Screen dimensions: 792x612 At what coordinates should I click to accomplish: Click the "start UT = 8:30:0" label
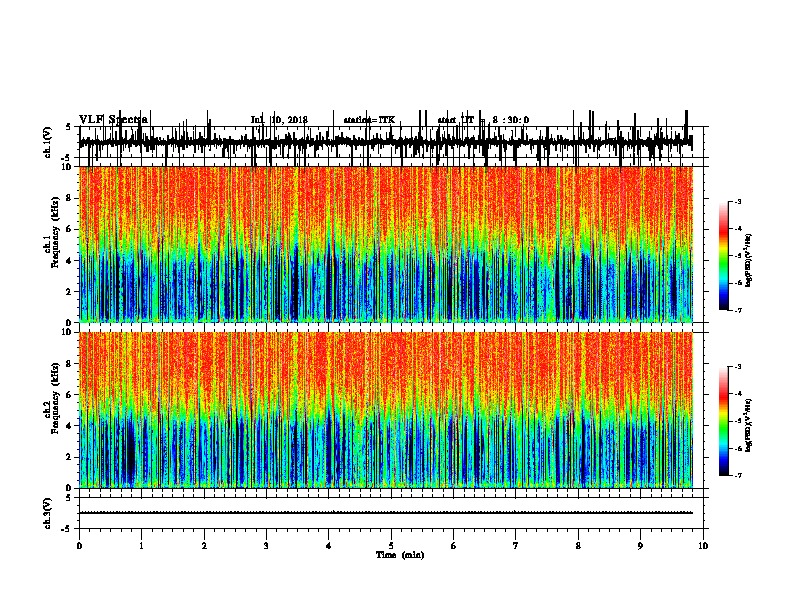click(483, 120)
